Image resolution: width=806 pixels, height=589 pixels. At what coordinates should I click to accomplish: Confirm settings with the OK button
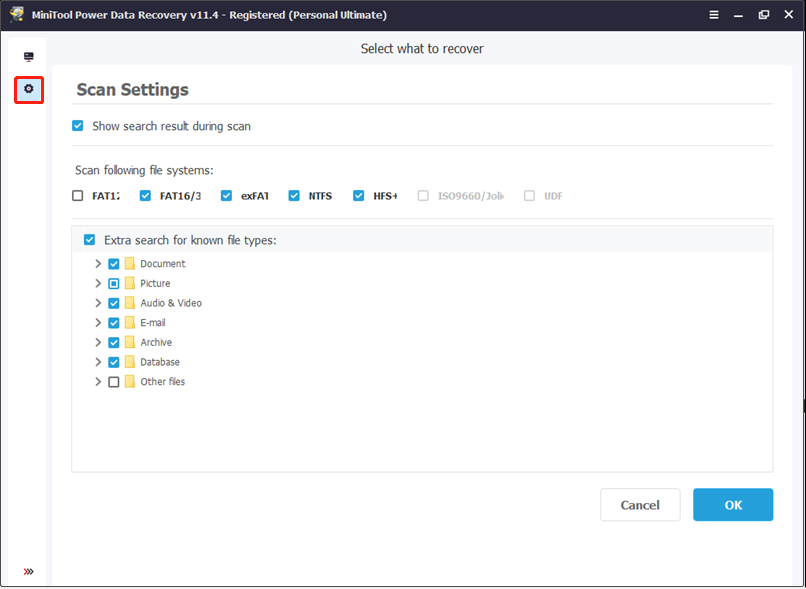[x=733, y=505]
